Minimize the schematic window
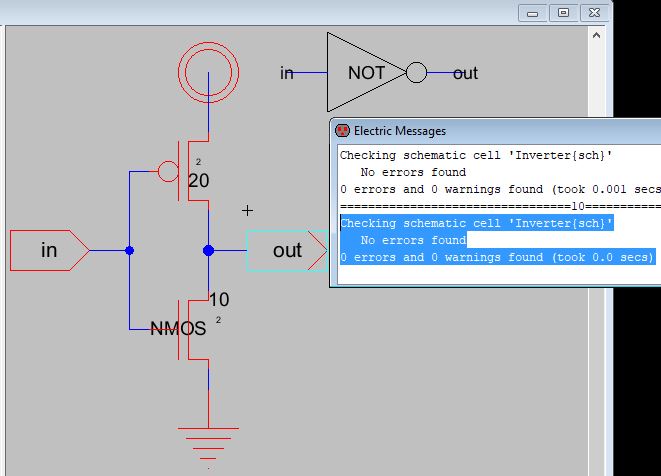Screen dimensions: 661x476 point(533,12)
